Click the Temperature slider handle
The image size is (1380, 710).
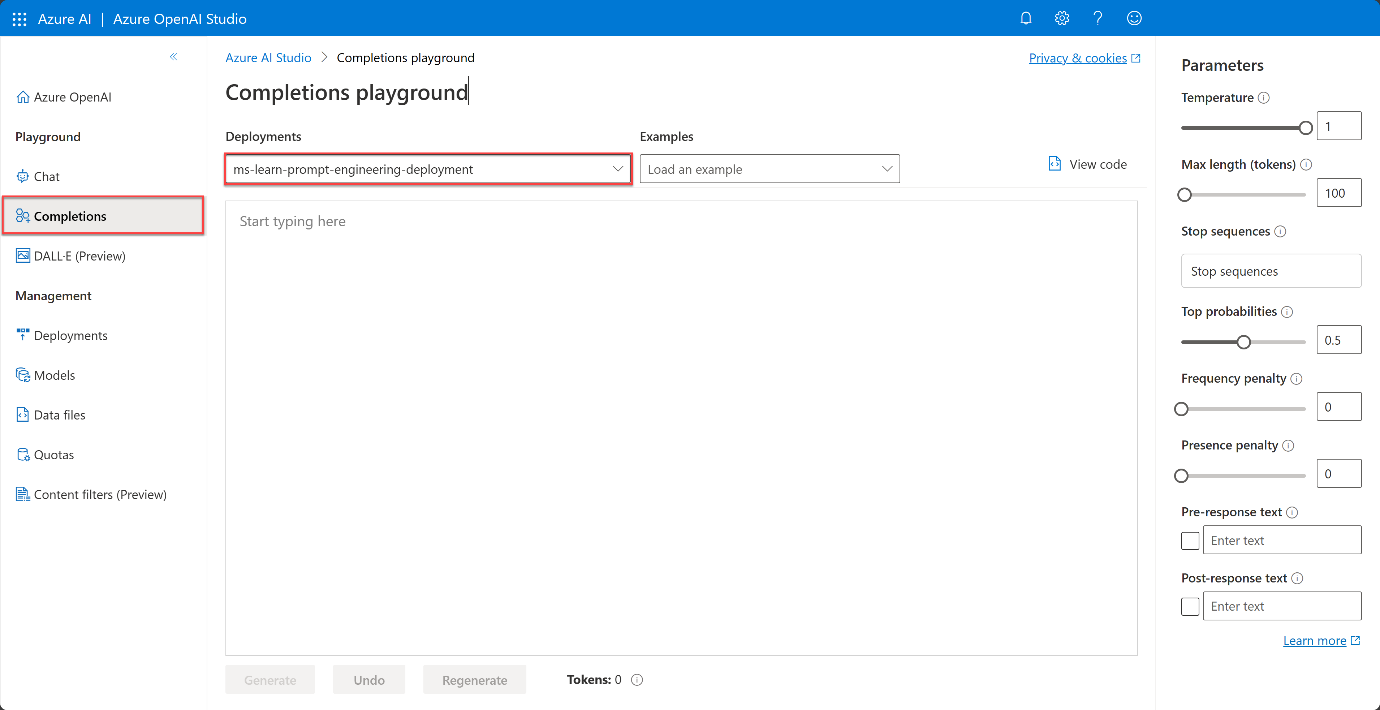tap(1306, 128)
